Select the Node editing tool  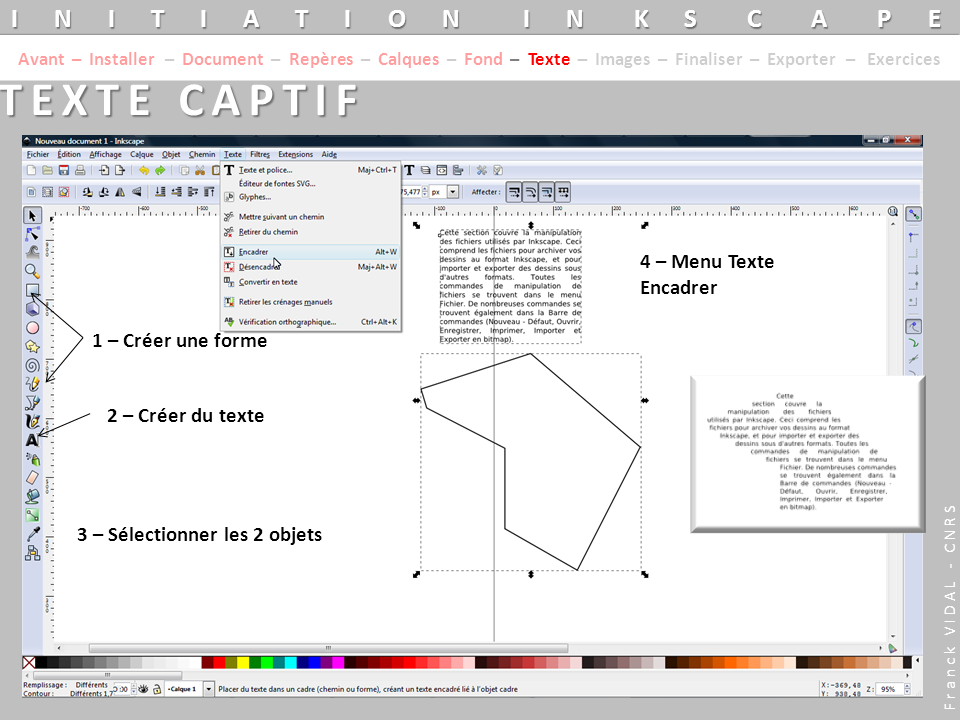point(32,234)
